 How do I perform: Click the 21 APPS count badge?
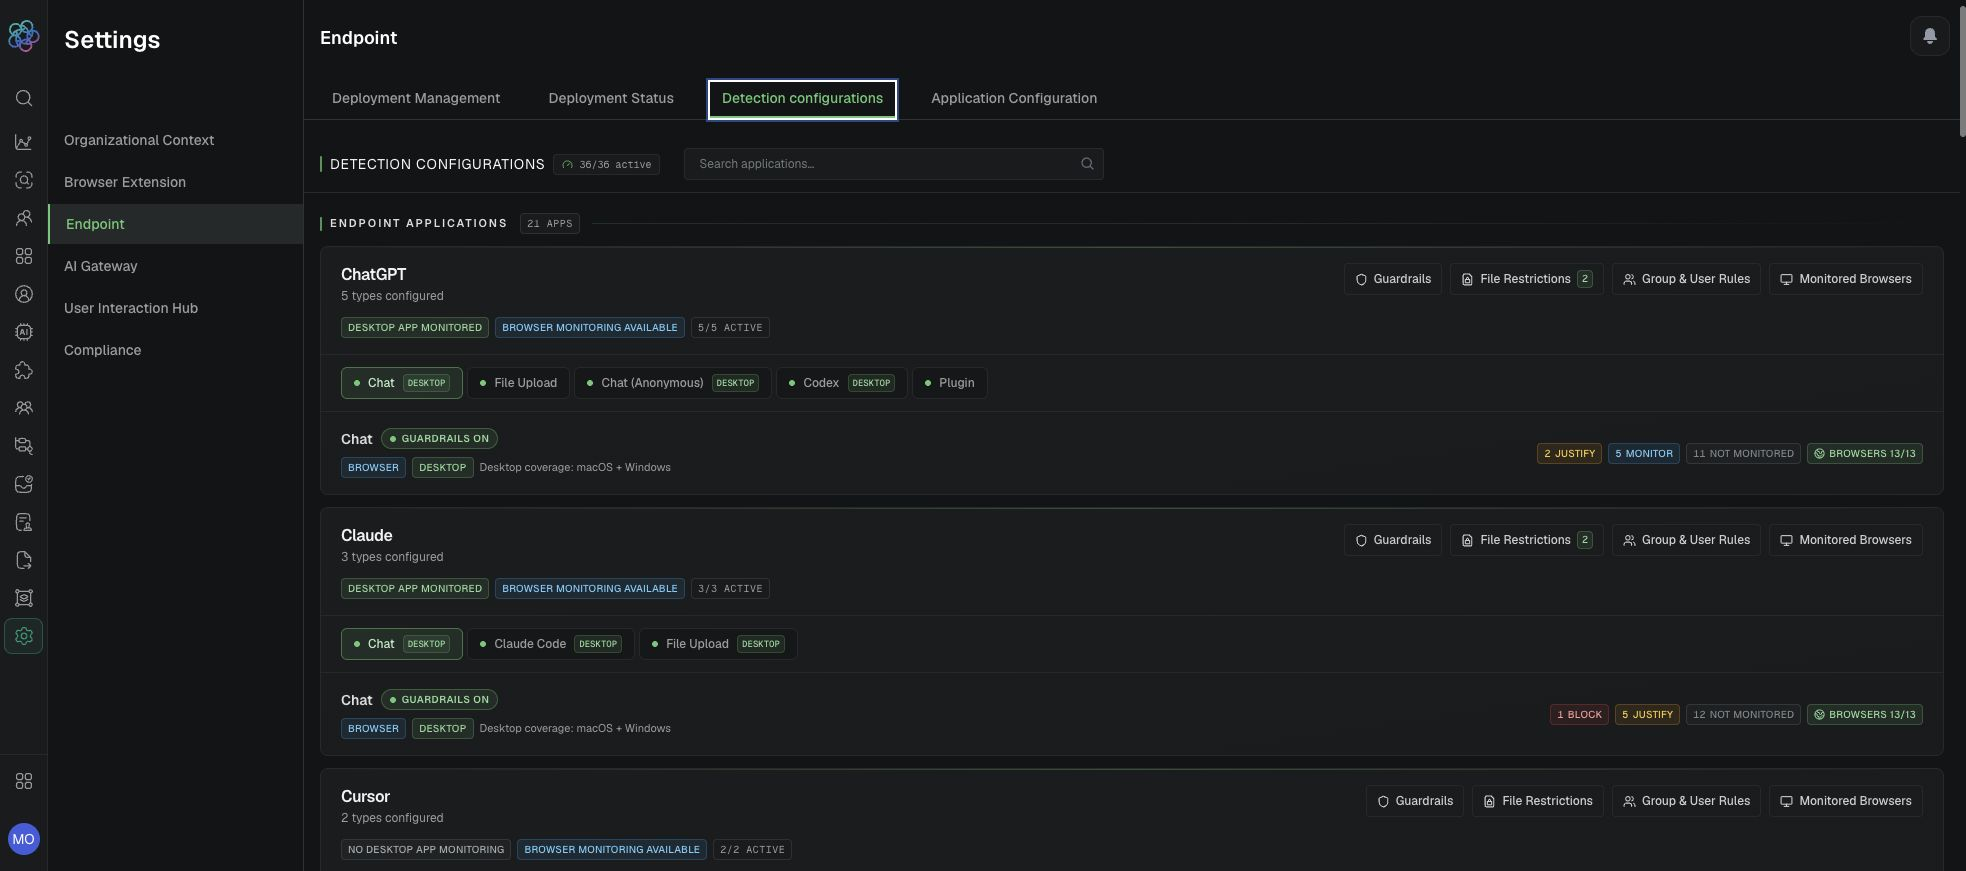(x=550, y=223)
